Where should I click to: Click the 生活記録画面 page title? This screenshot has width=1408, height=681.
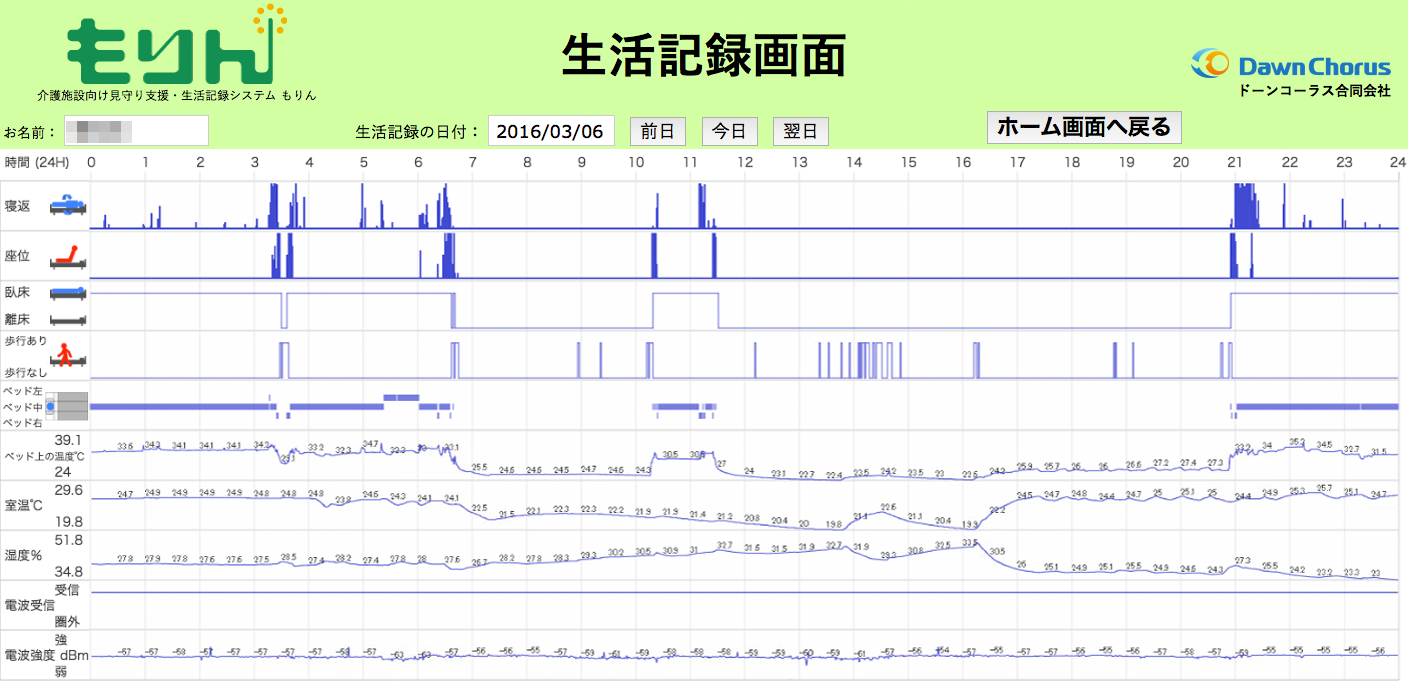point(704,55)
